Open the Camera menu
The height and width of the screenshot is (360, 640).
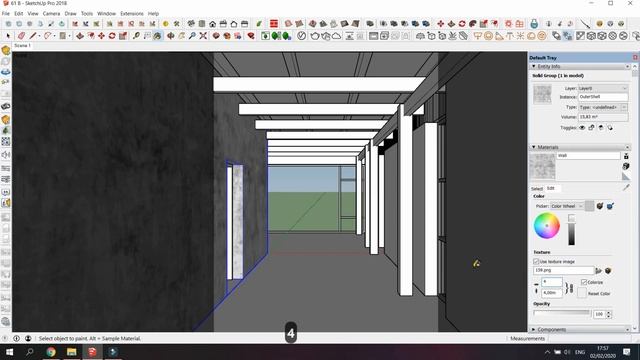tap(51, 13)
